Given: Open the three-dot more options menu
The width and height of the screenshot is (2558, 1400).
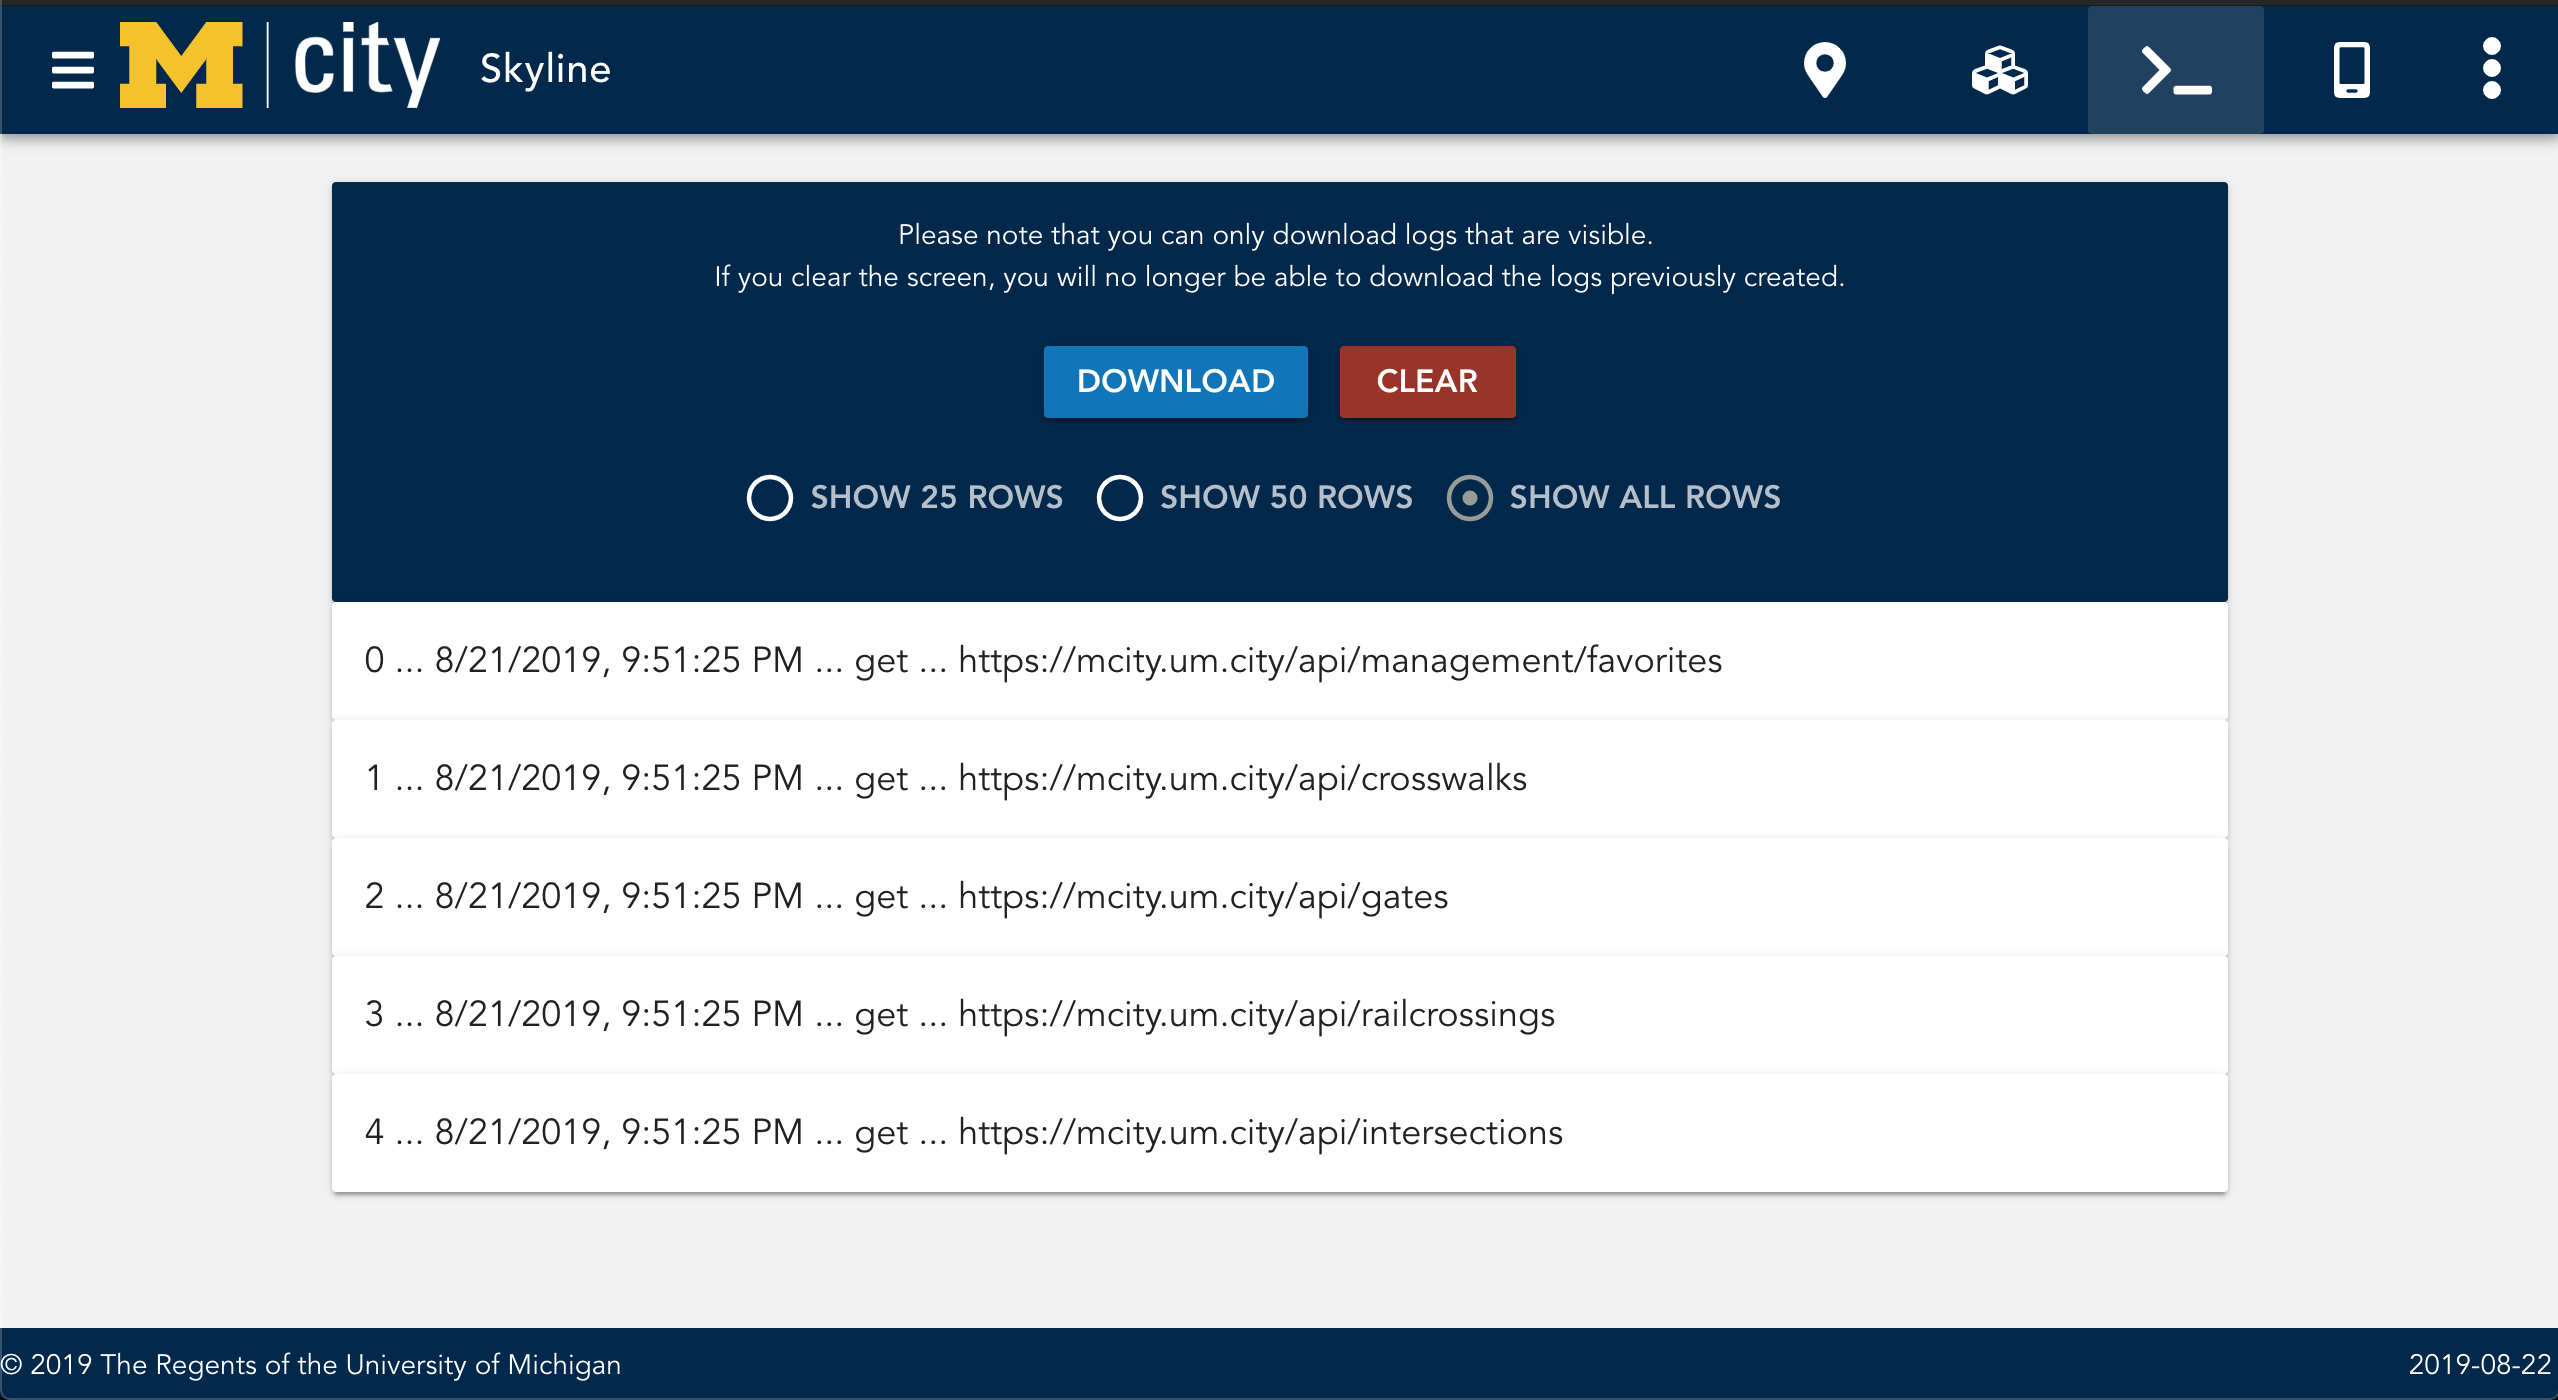Looking at the screenshot, I should tap(2491, 69).
